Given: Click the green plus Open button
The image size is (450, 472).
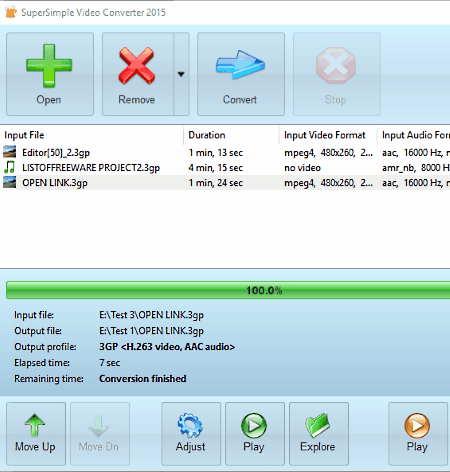Looking at the screenshot, I should pyautogui.click(x=50, y=74).
